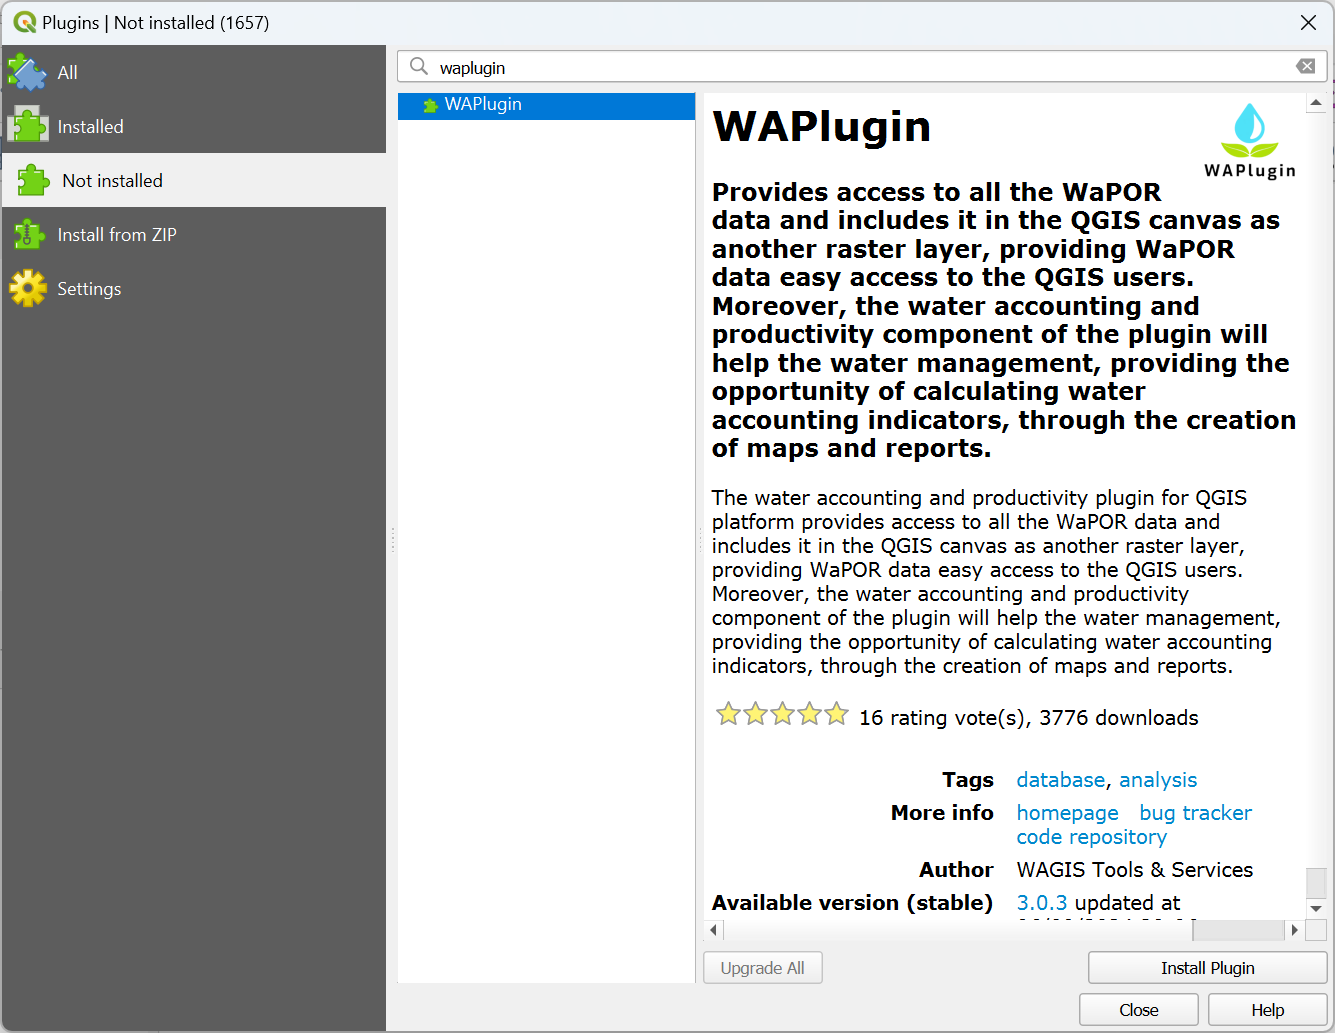Click the Settings gear icon
Viewport: 1335px width, 1033px height.
coord(30,288)
